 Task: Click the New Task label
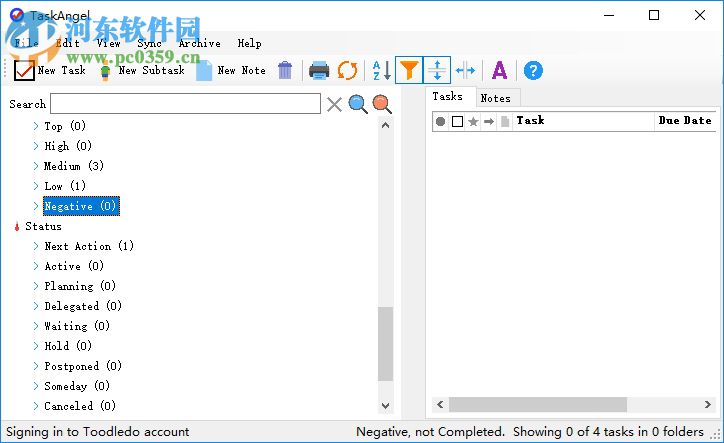pos(62,70)
